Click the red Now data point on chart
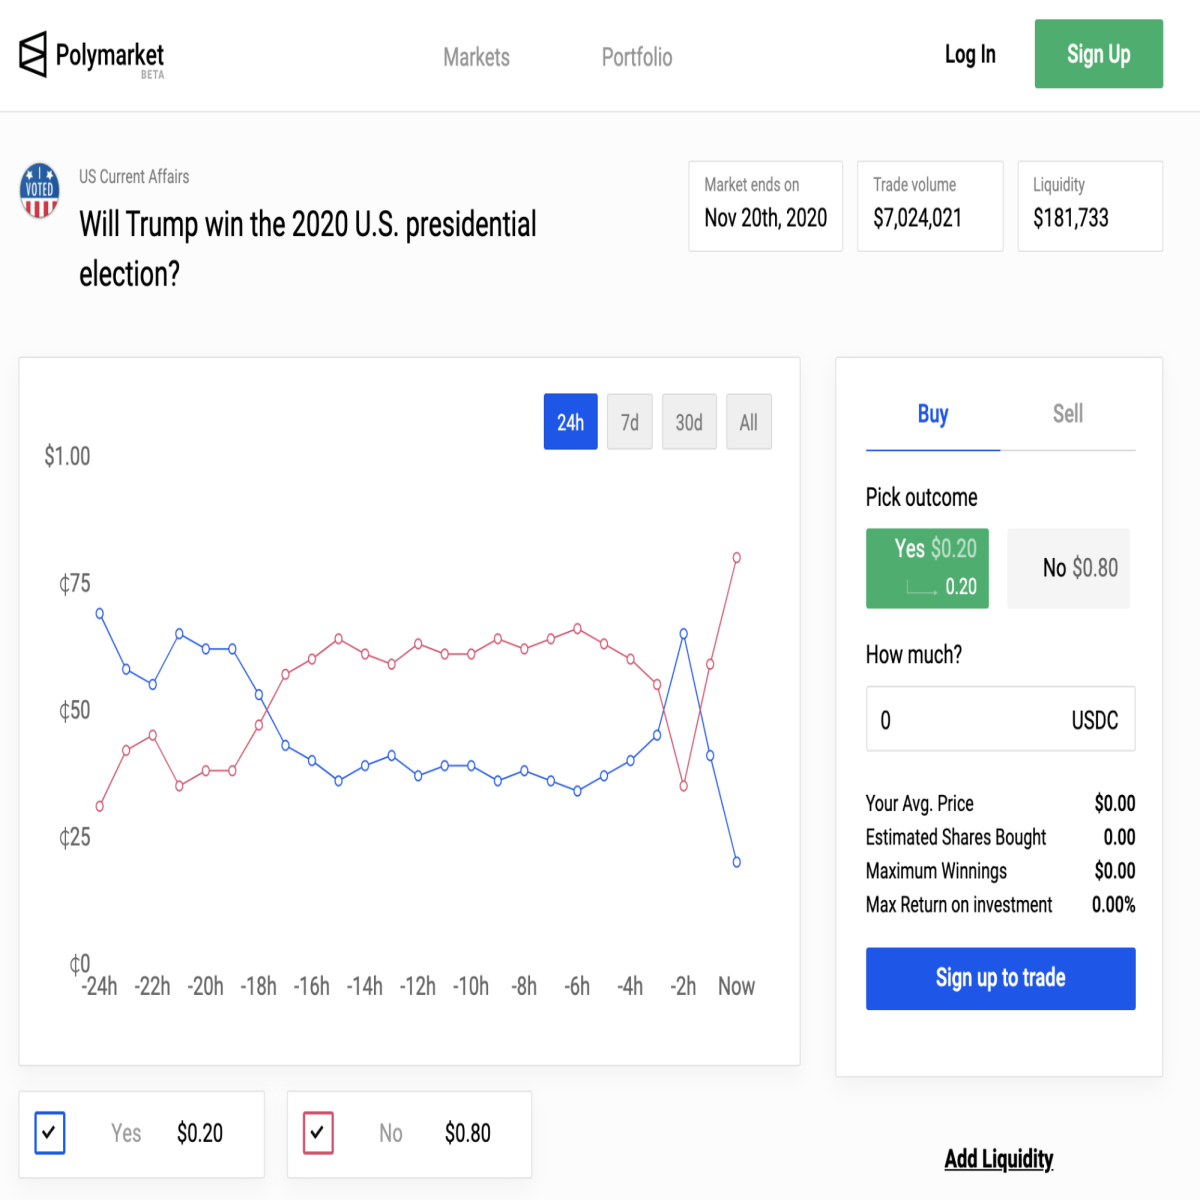Image resolution: width=1200 pixels, height=1200 pixels. tap(737, 558)
